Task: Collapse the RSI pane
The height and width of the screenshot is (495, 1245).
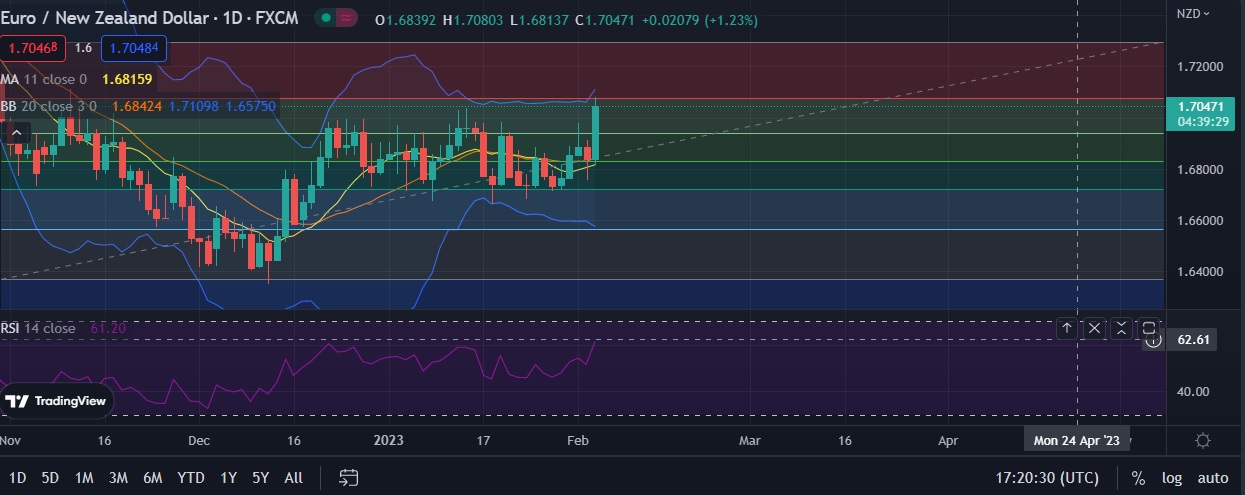Action: 1122,328
